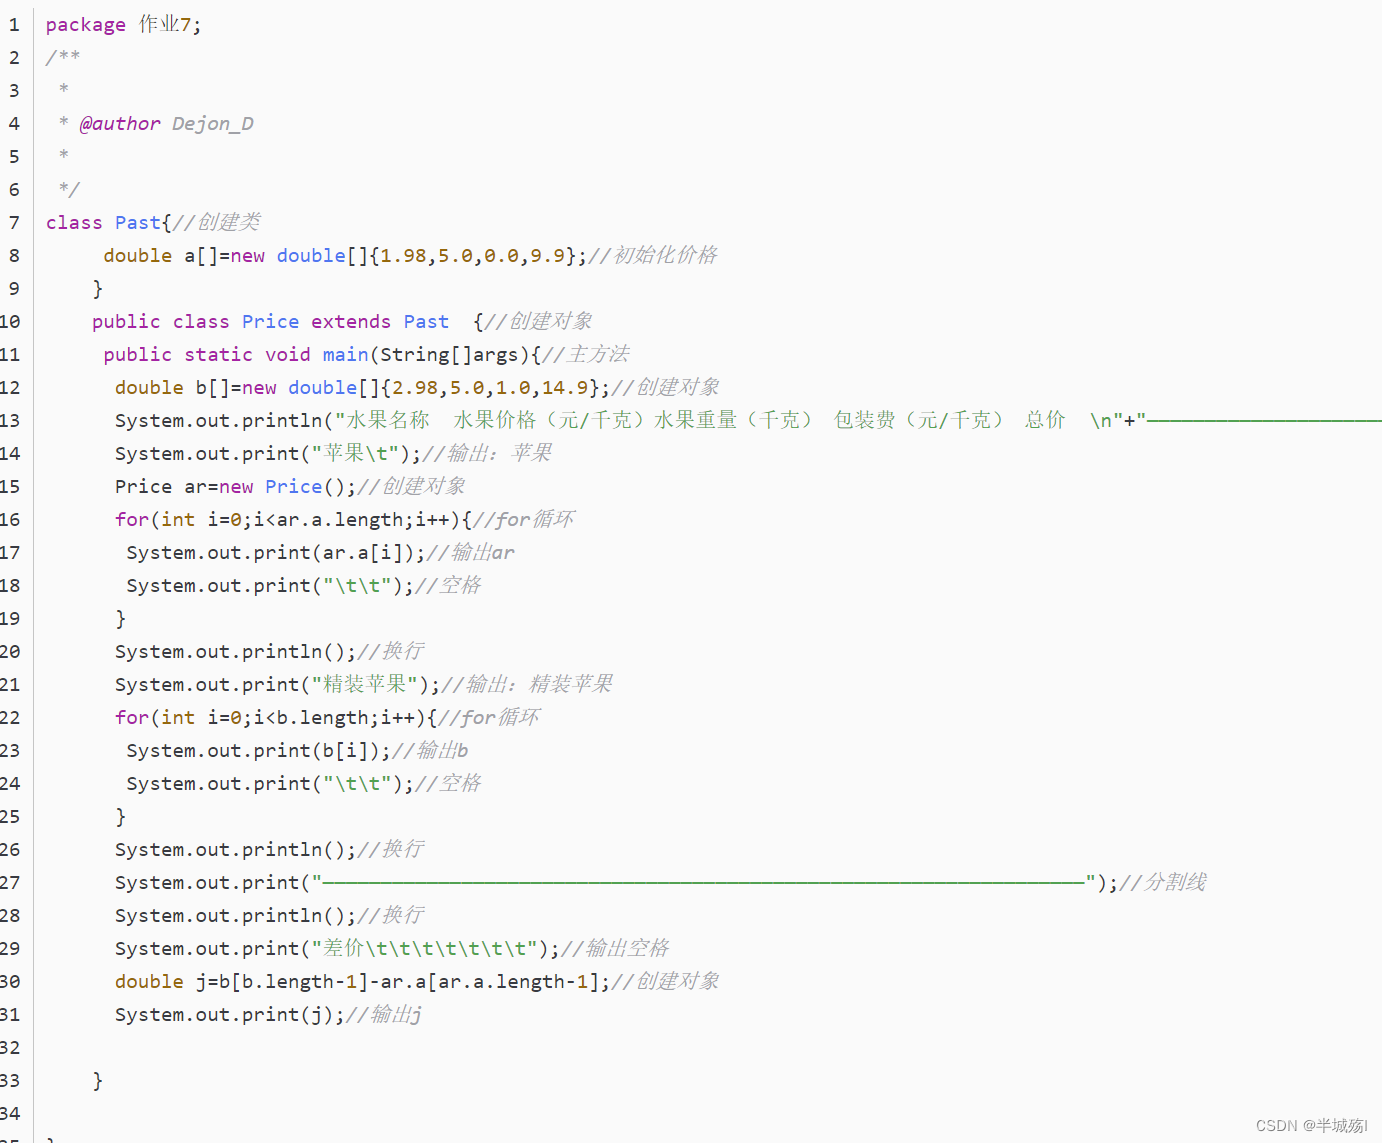Click 'for(int i=0;i<b.length;i++){' loop line

pos(276,717)
